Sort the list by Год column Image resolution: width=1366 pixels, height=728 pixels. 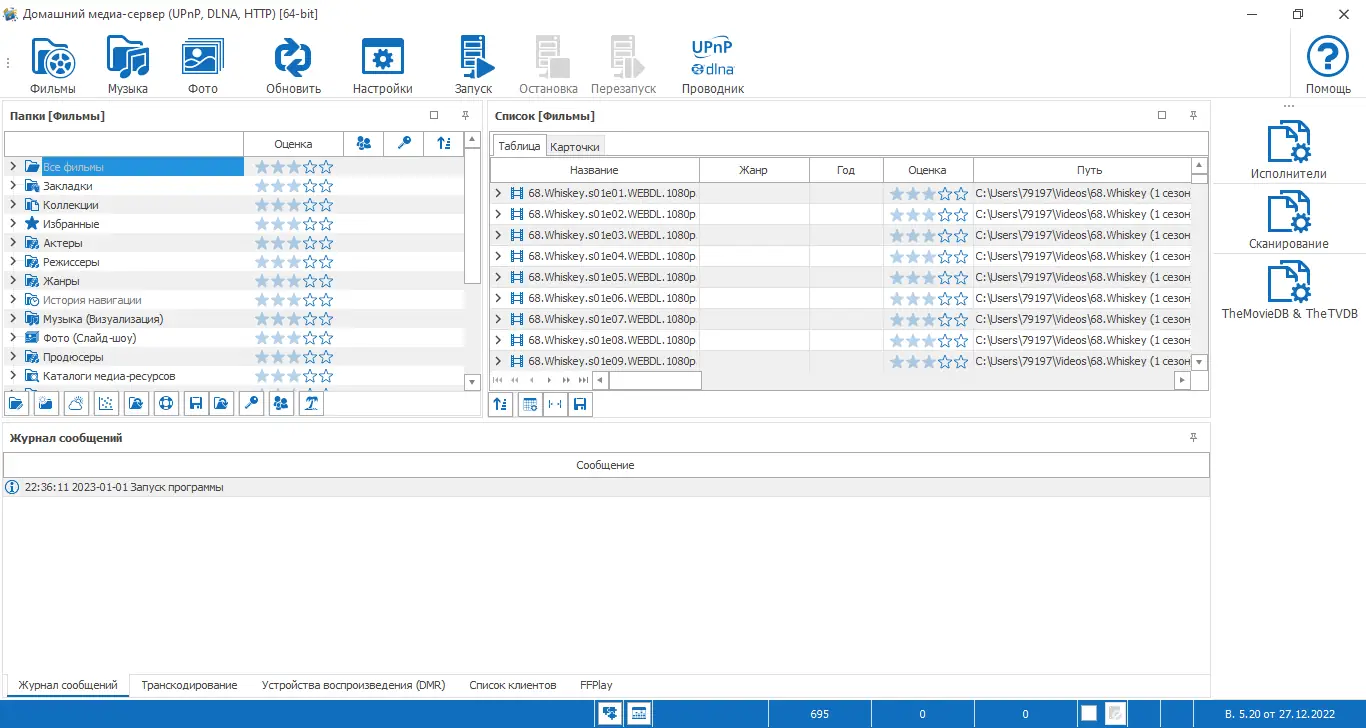tap(846, 170)
